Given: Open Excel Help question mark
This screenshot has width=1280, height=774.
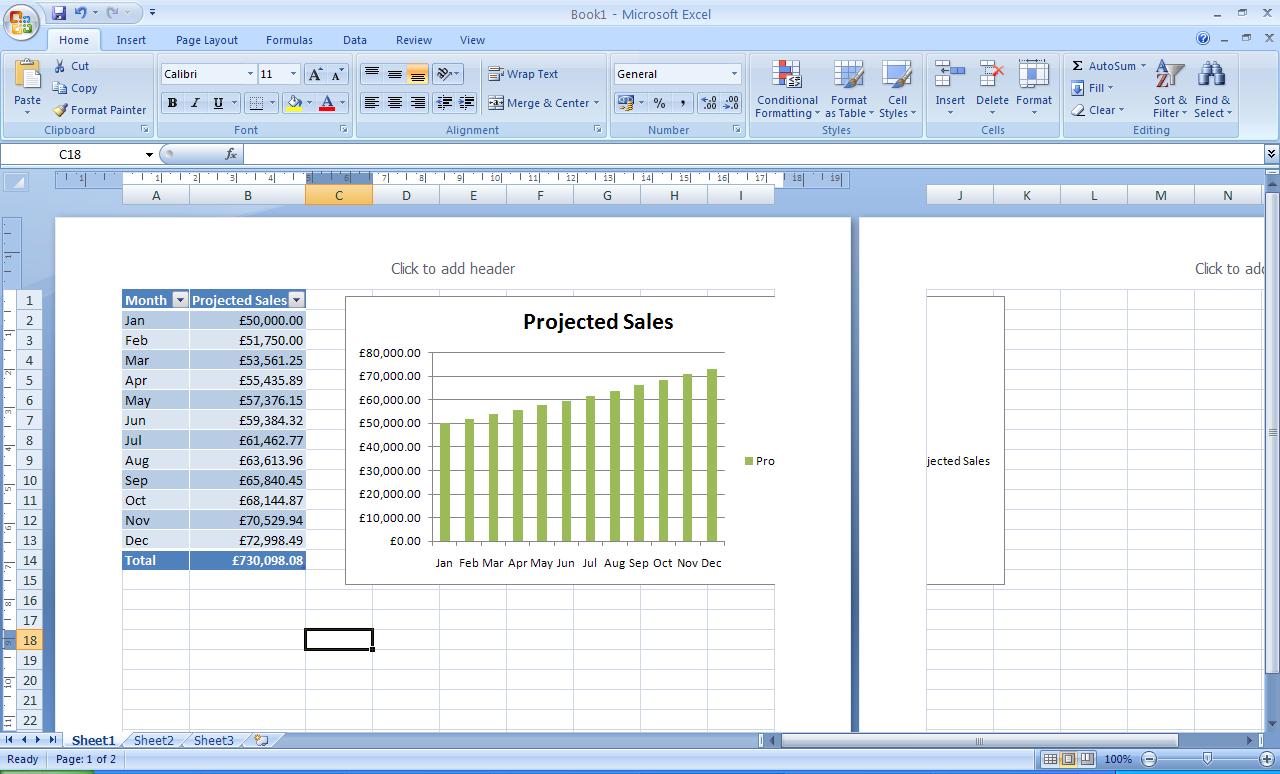Looking at the screenshot, I should 1203,39.
